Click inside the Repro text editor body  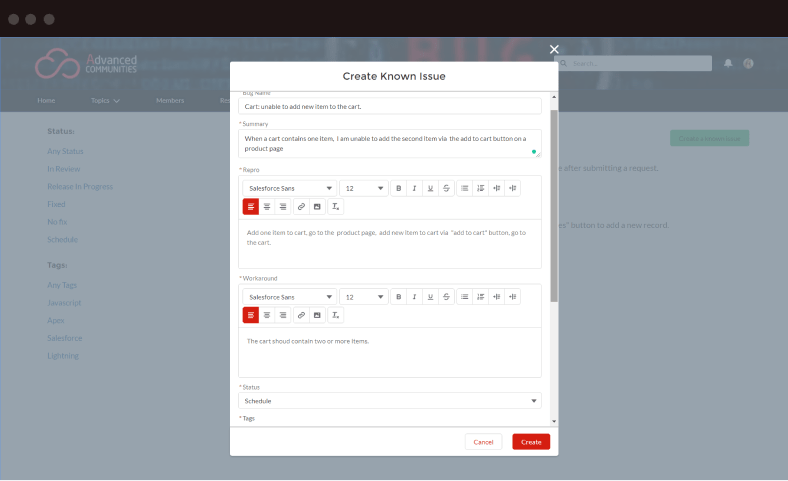coord(390,244)
